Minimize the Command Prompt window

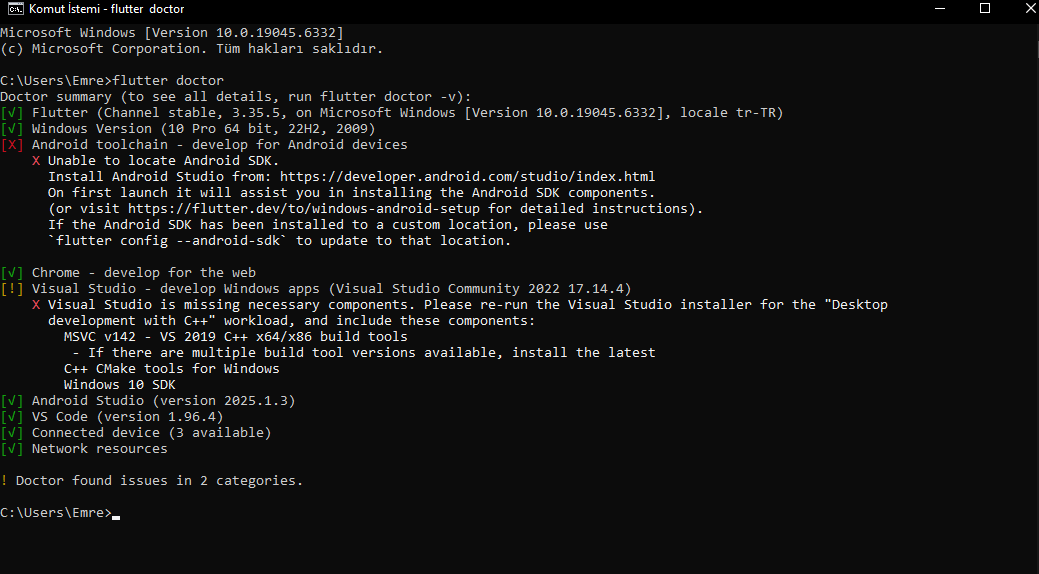939,9
